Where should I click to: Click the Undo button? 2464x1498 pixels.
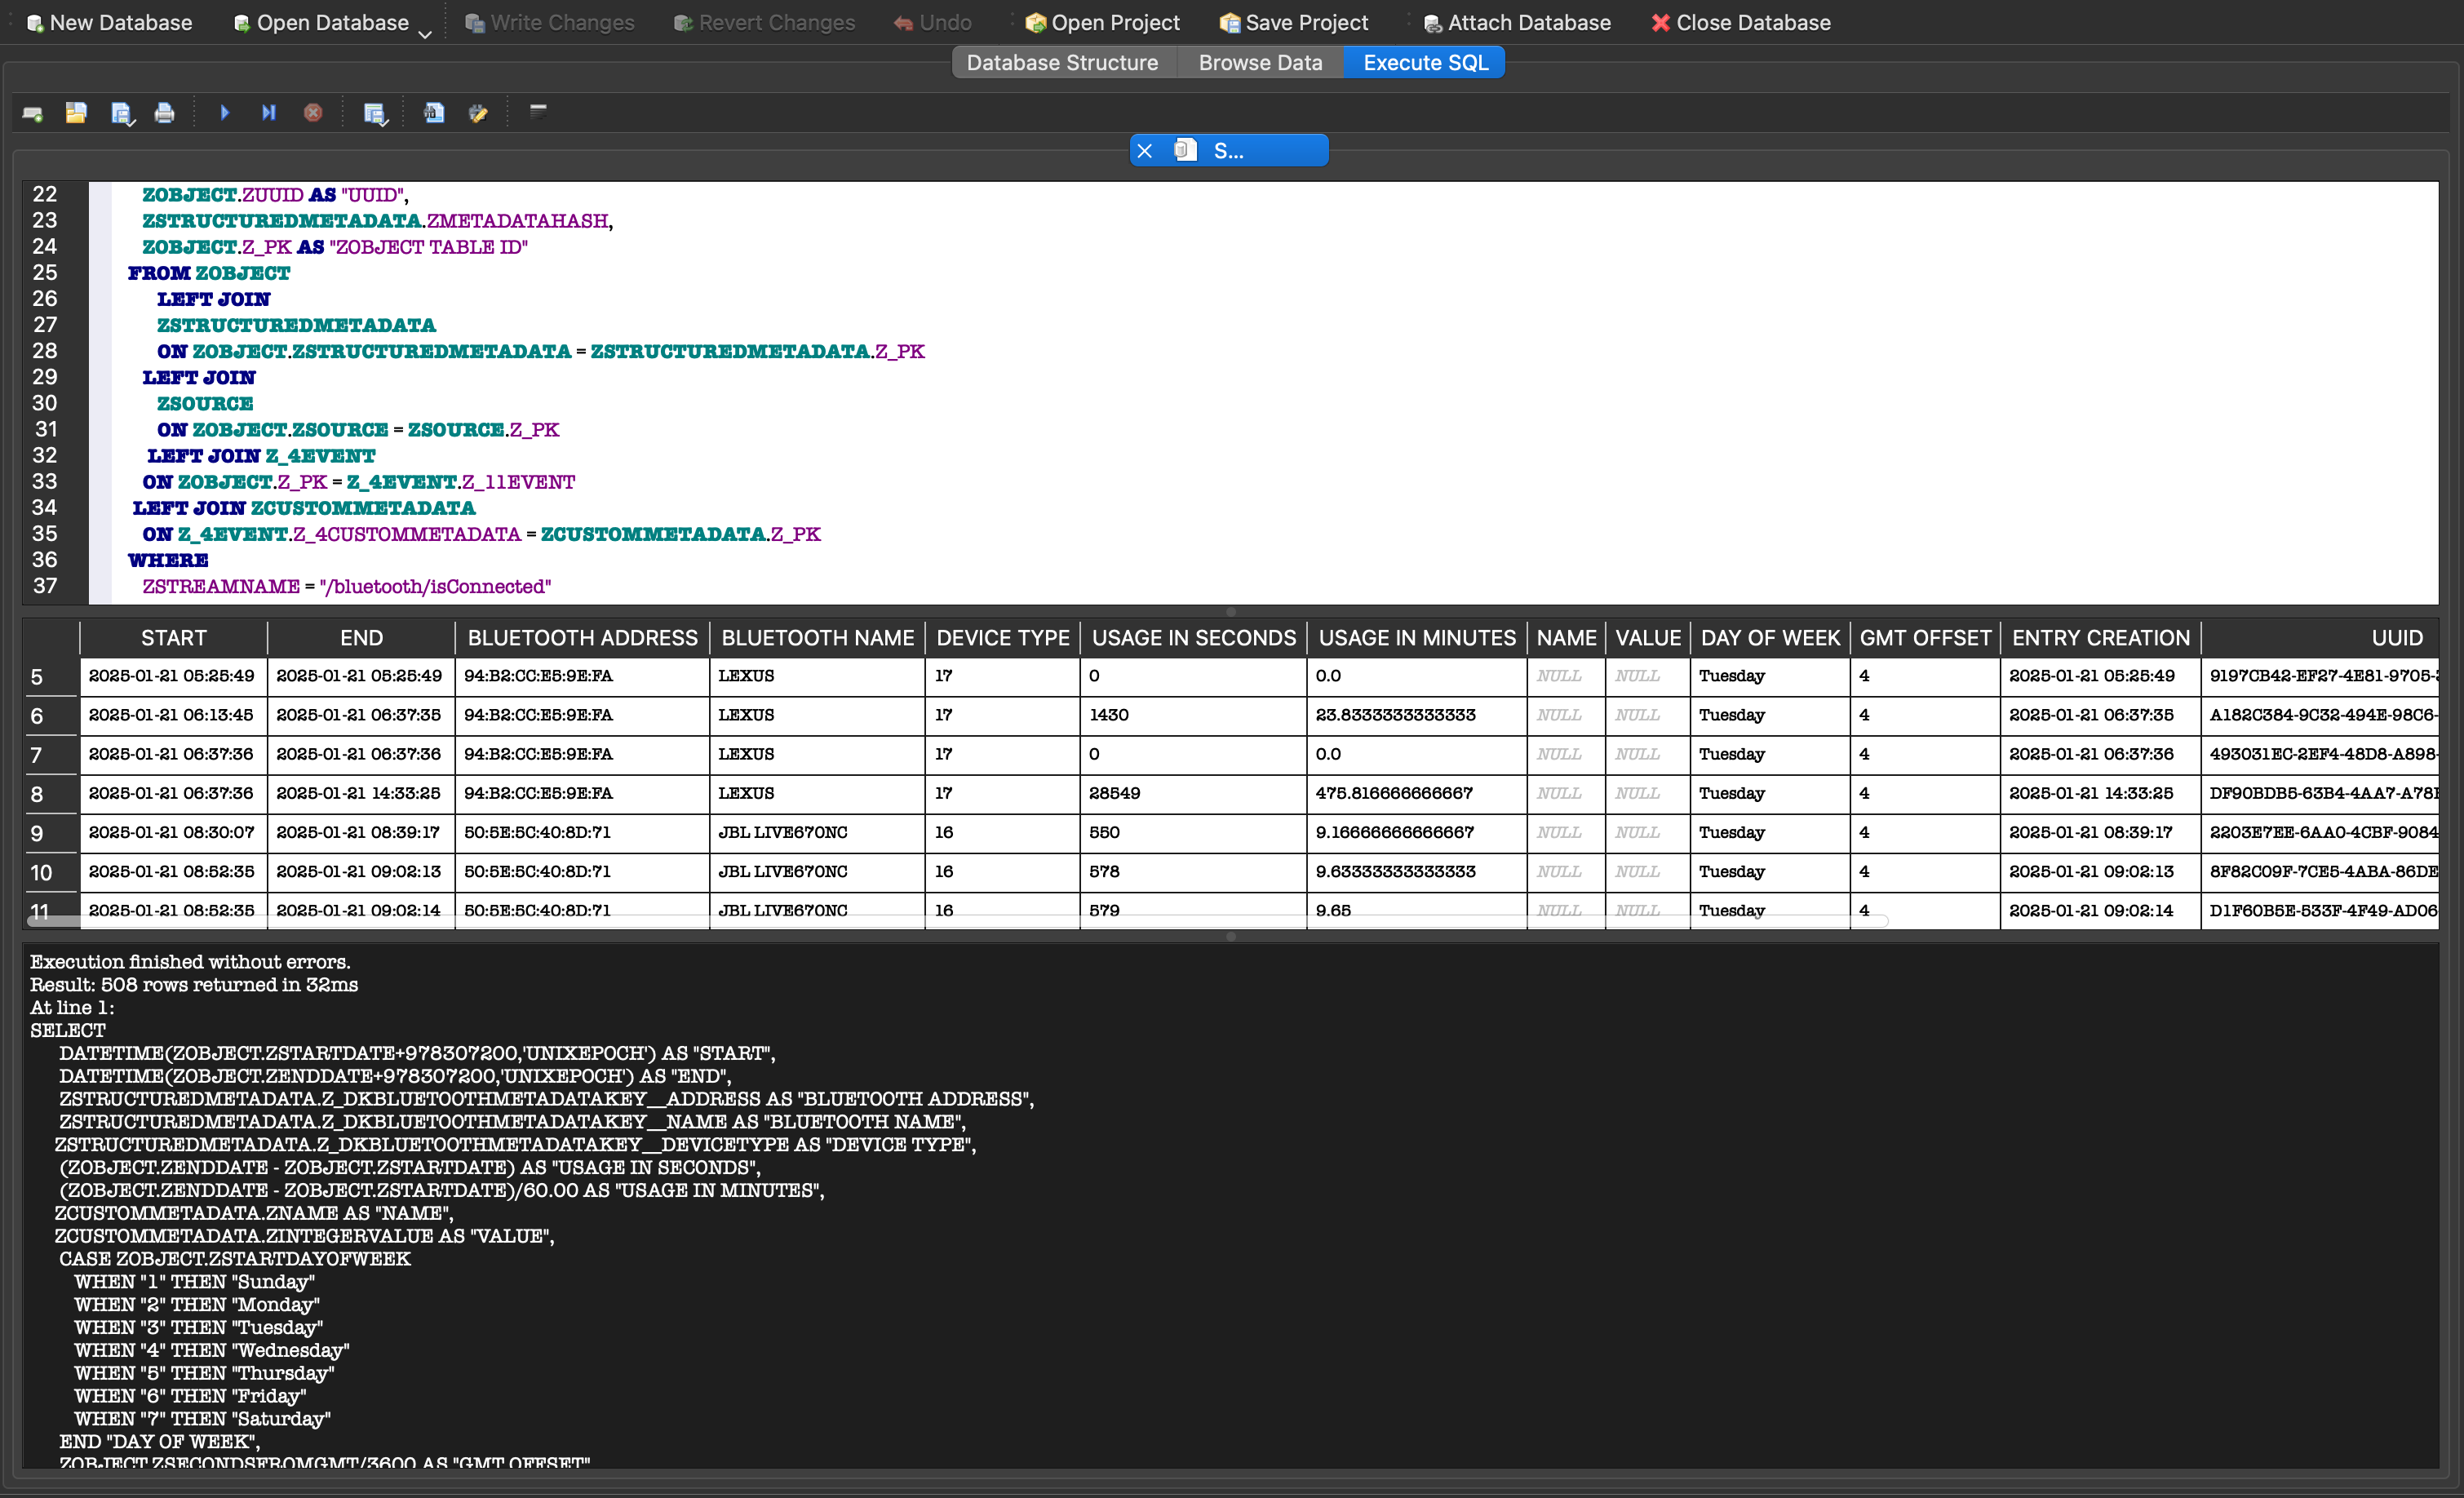click(932, 22)
